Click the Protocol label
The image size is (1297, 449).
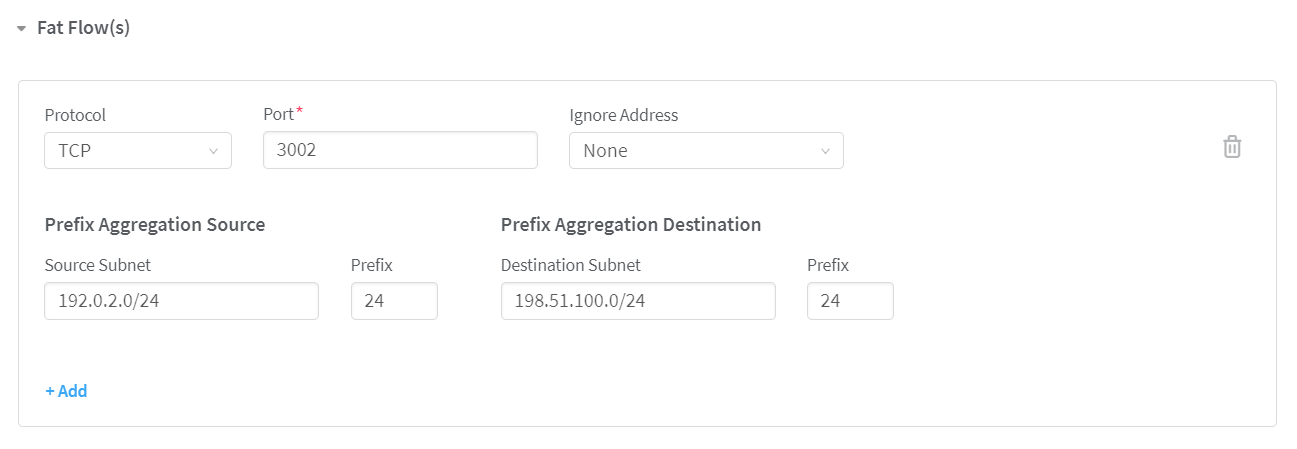click(75, 115)
